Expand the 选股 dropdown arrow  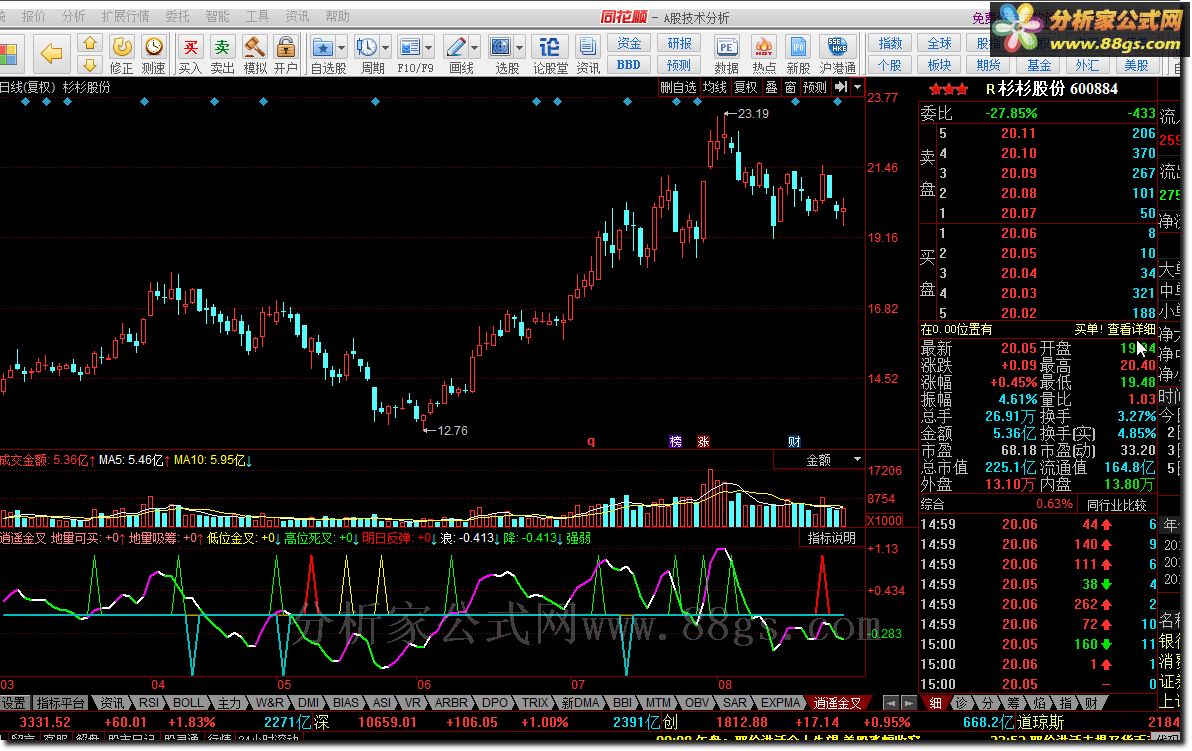tap(519, 48)
